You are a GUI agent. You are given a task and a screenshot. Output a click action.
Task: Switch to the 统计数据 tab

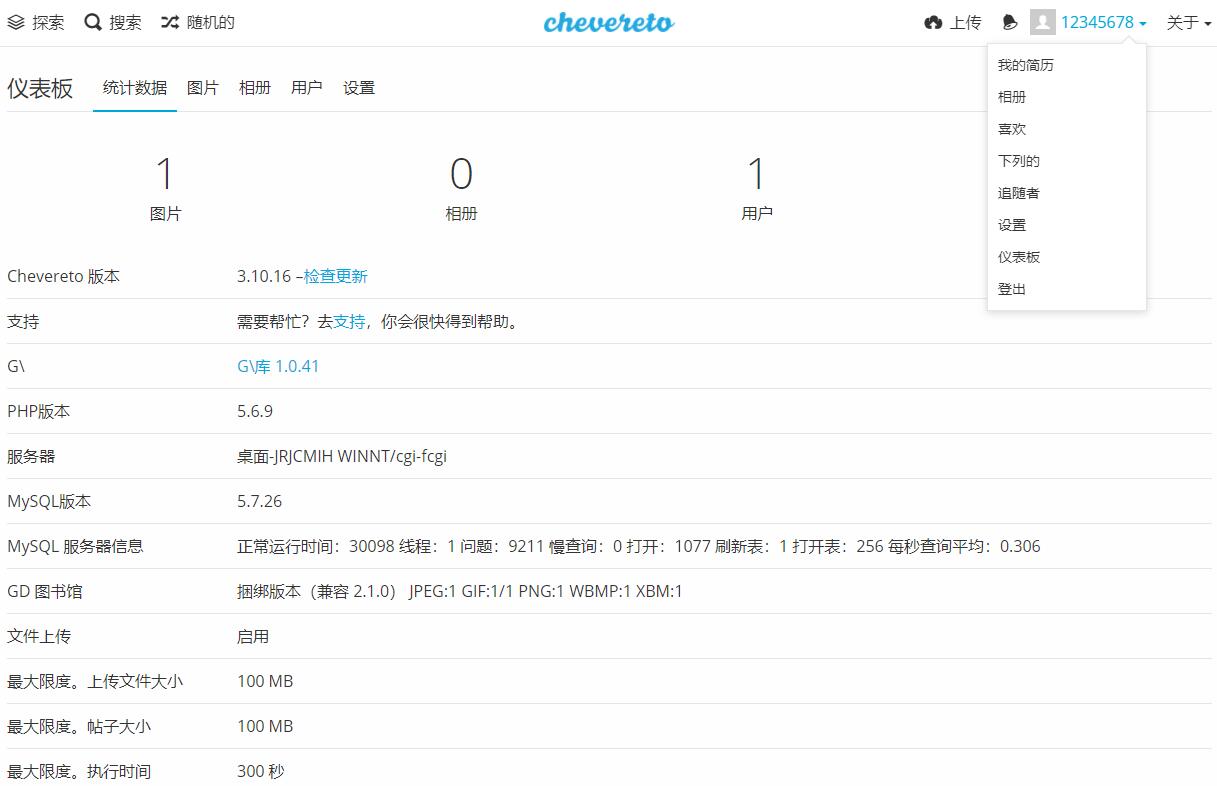pos(135,88)
